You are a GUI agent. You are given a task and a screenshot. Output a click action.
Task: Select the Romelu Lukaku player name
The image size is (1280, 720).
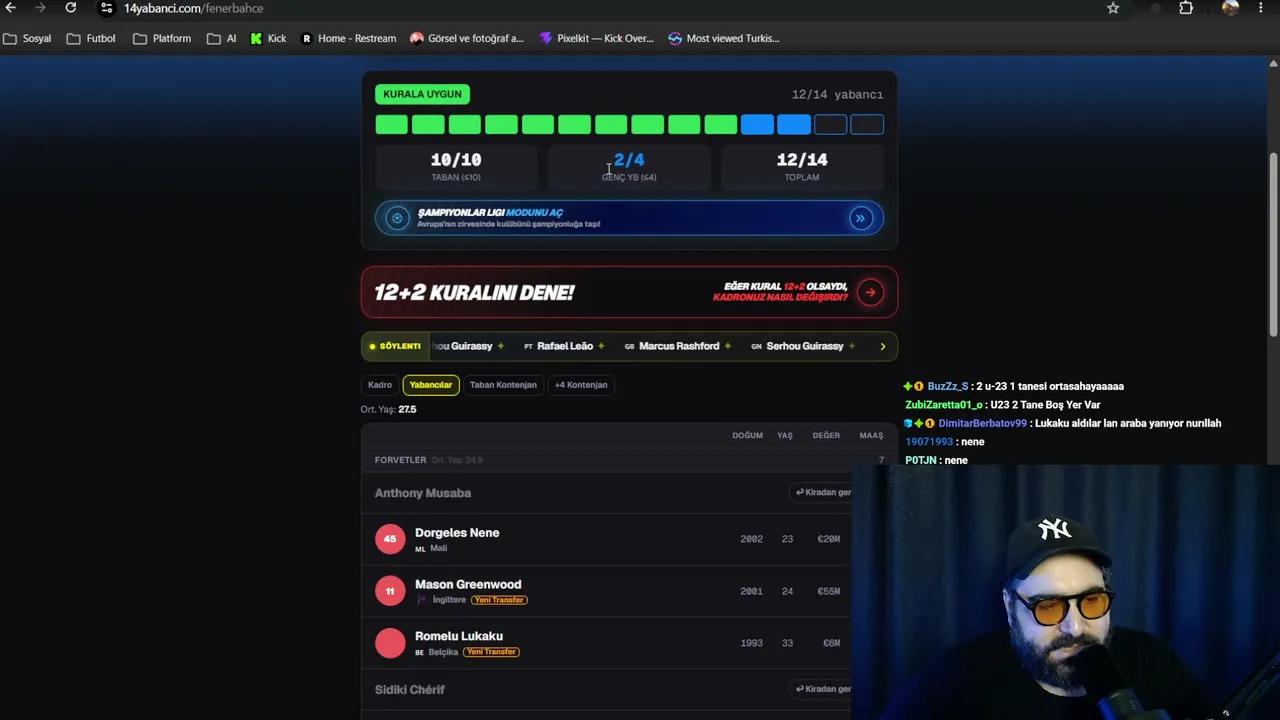pyautogui.click(x=459, y=636)
